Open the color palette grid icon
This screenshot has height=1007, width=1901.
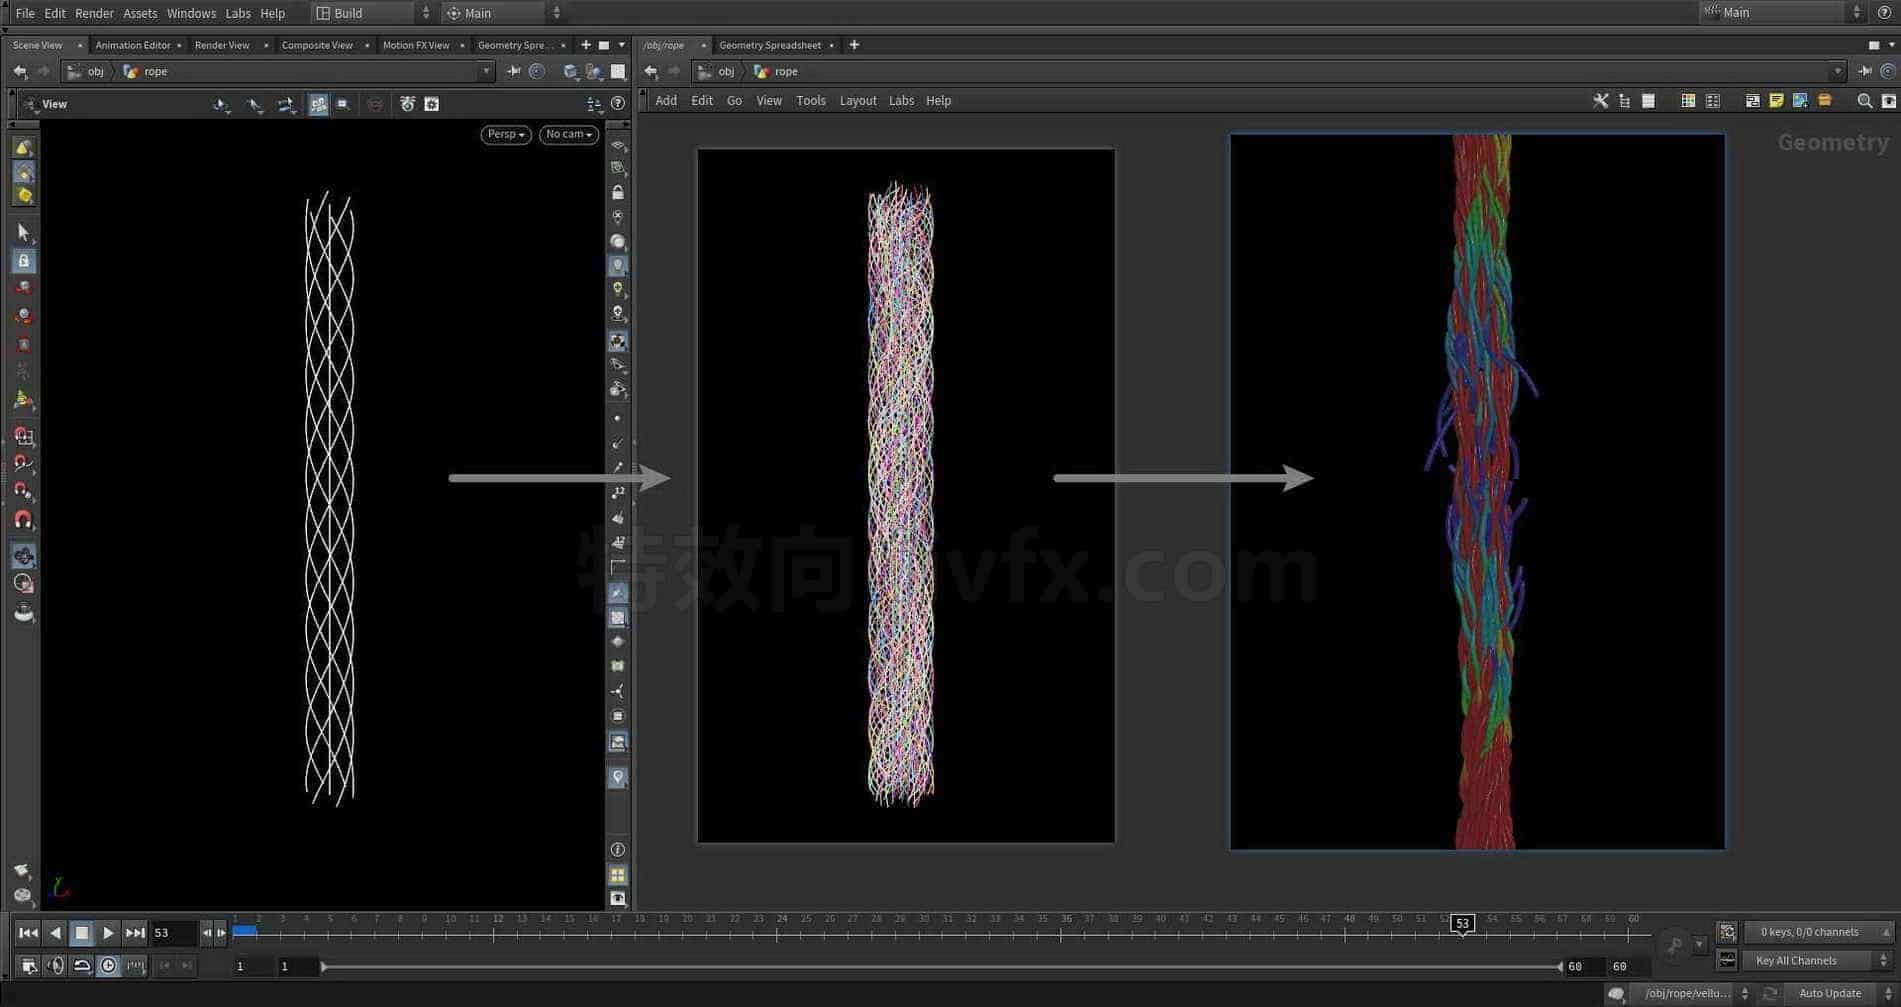click(1688, 100)
